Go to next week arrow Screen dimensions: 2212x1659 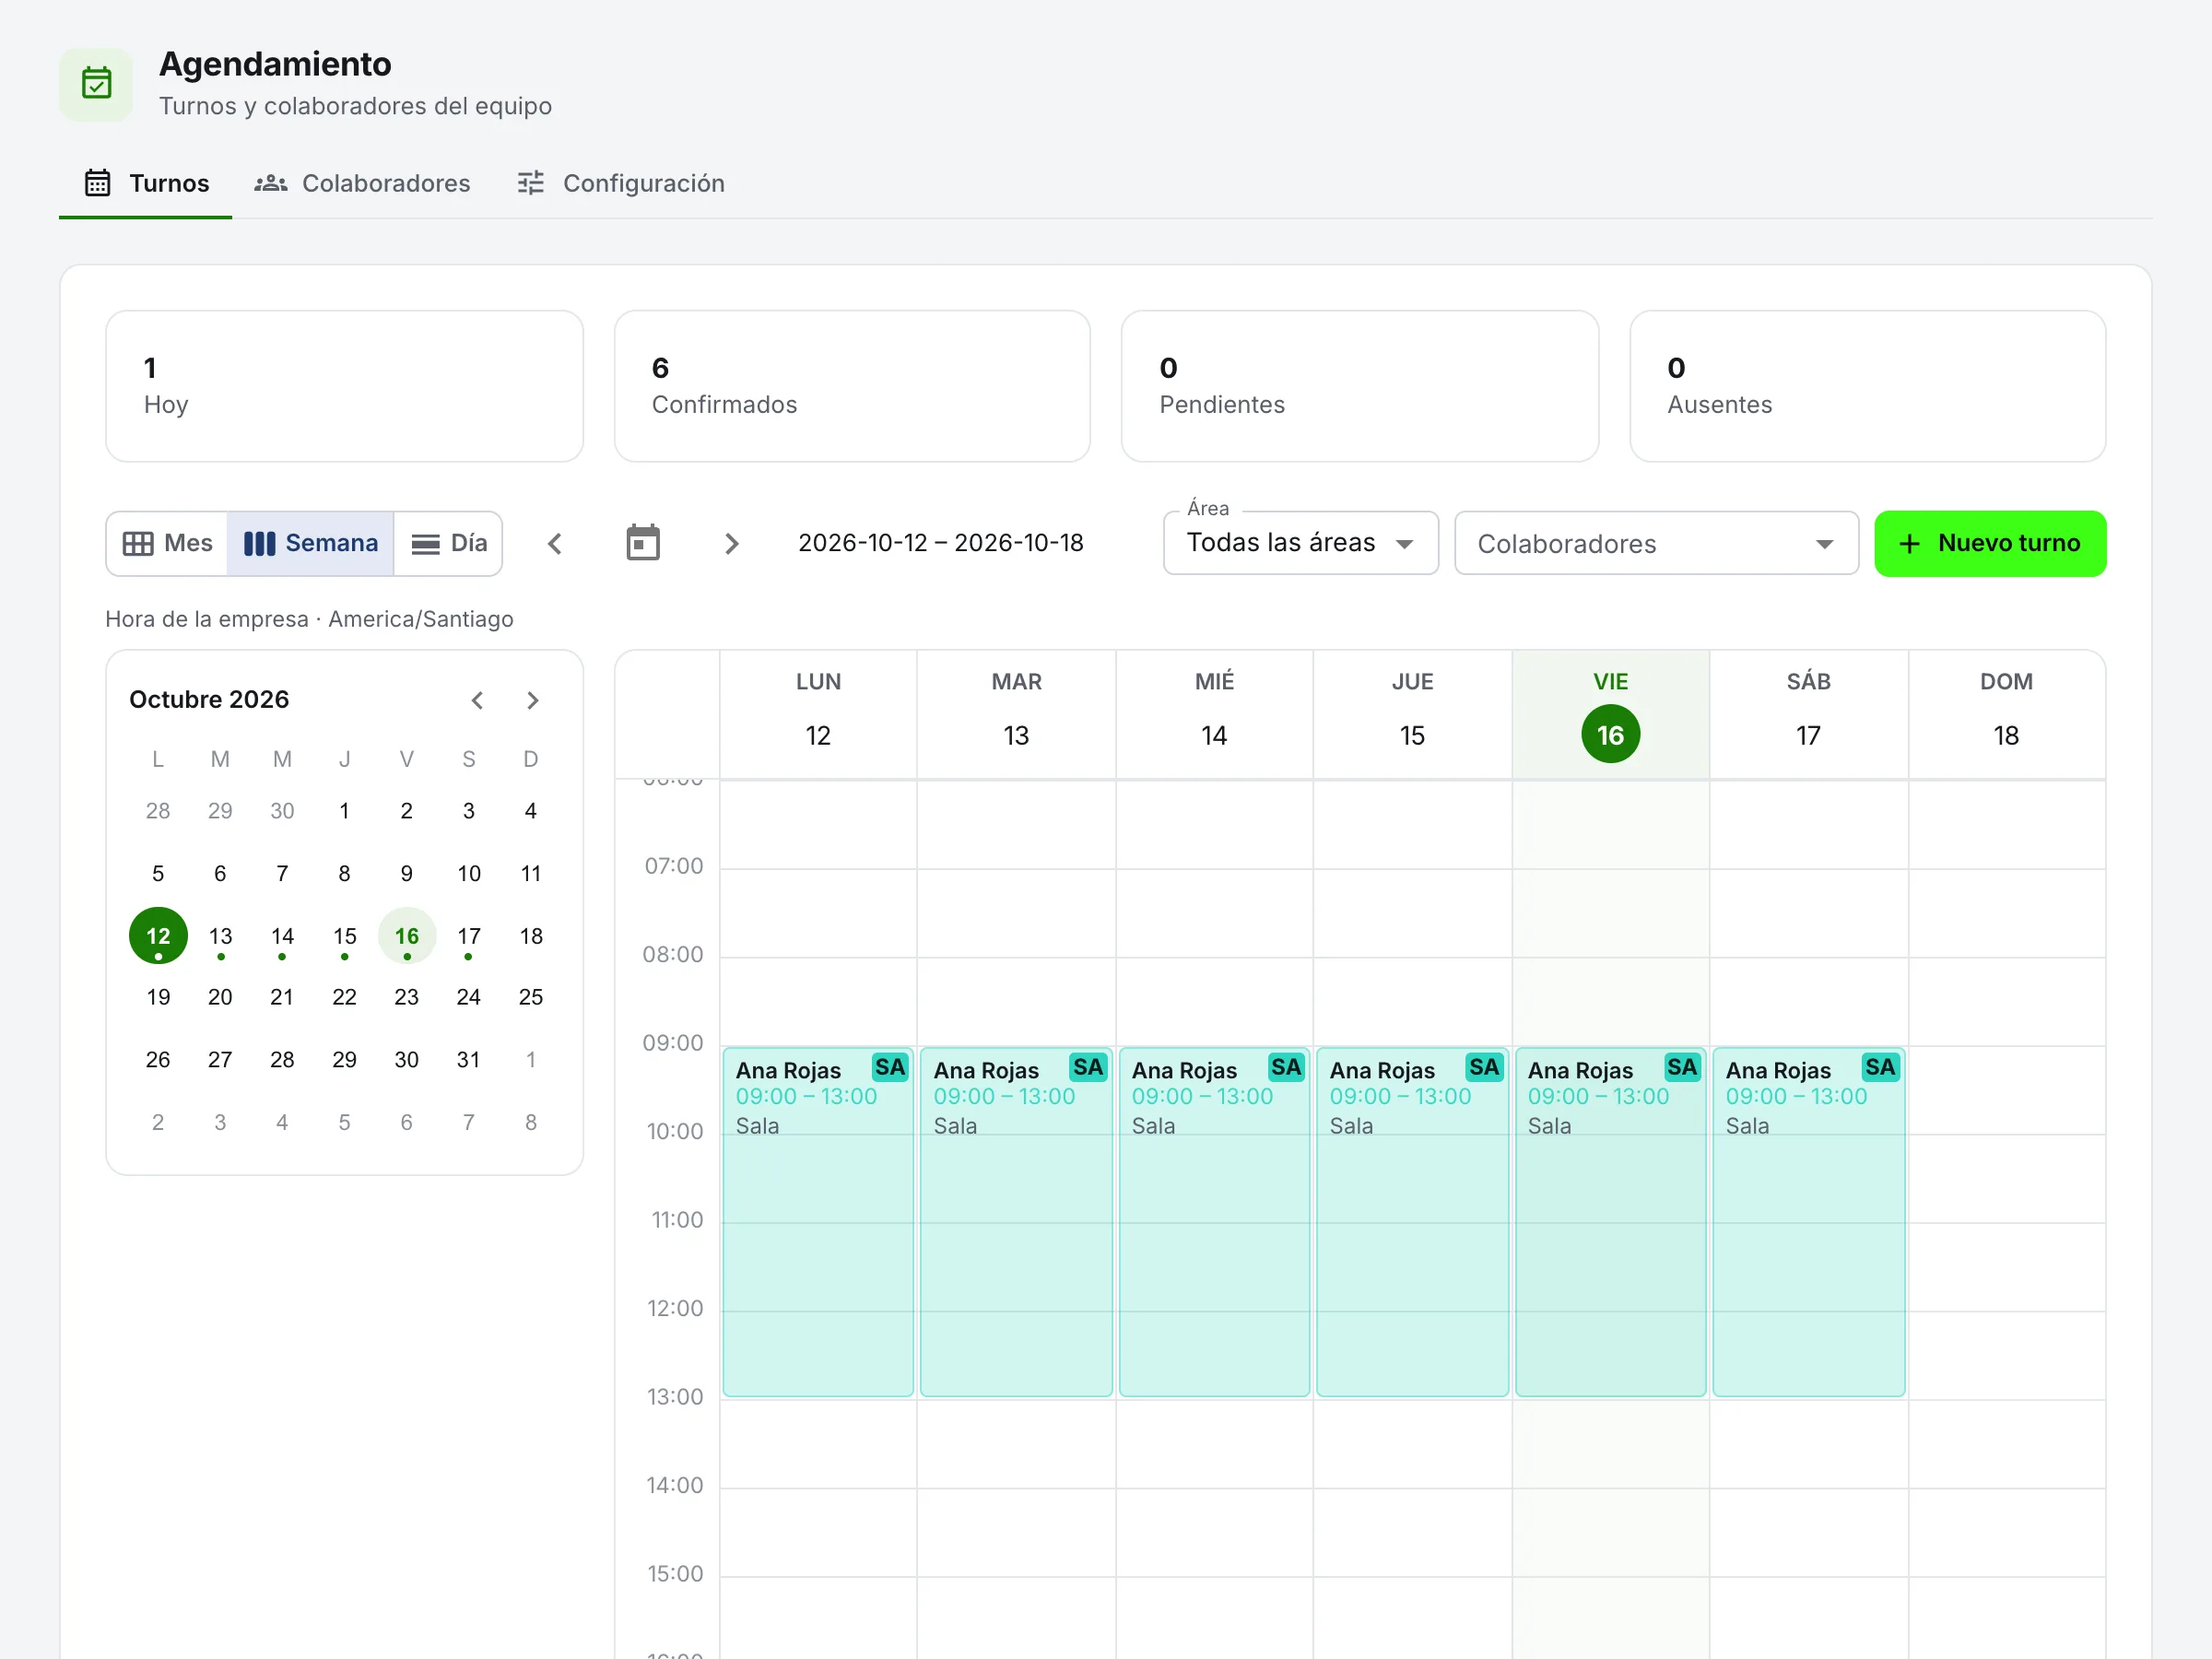pyautogui.click(x=731, y=543)
